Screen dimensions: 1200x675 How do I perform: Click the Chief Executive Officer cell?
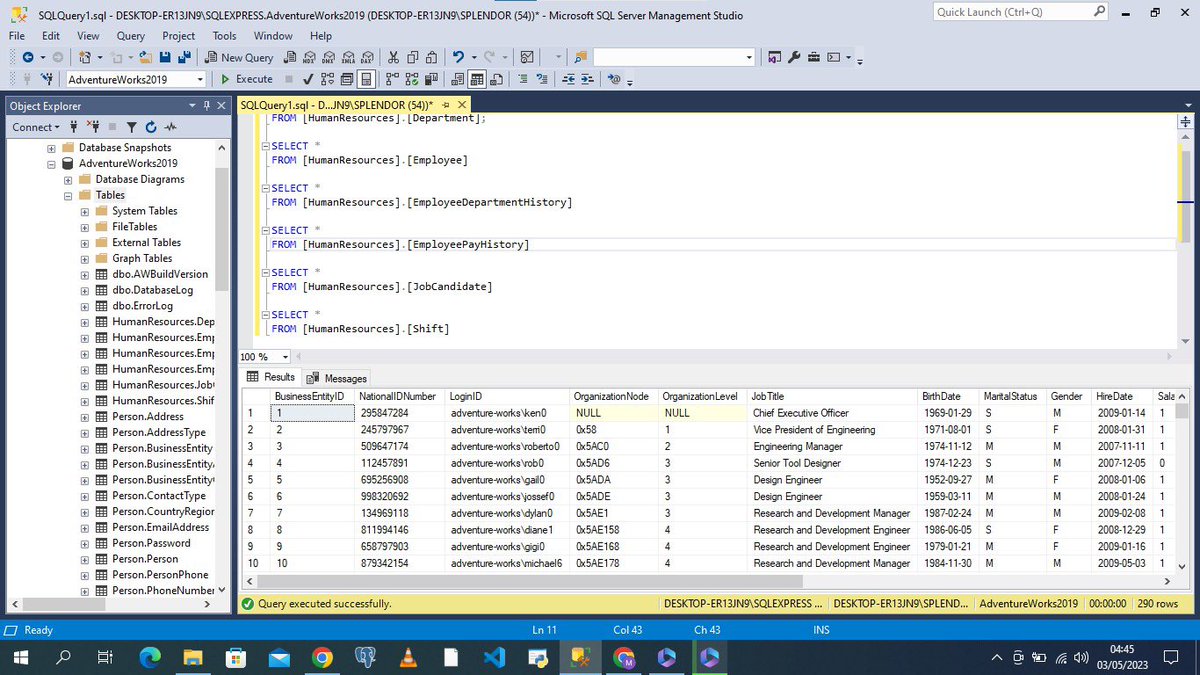pos(833,413)
